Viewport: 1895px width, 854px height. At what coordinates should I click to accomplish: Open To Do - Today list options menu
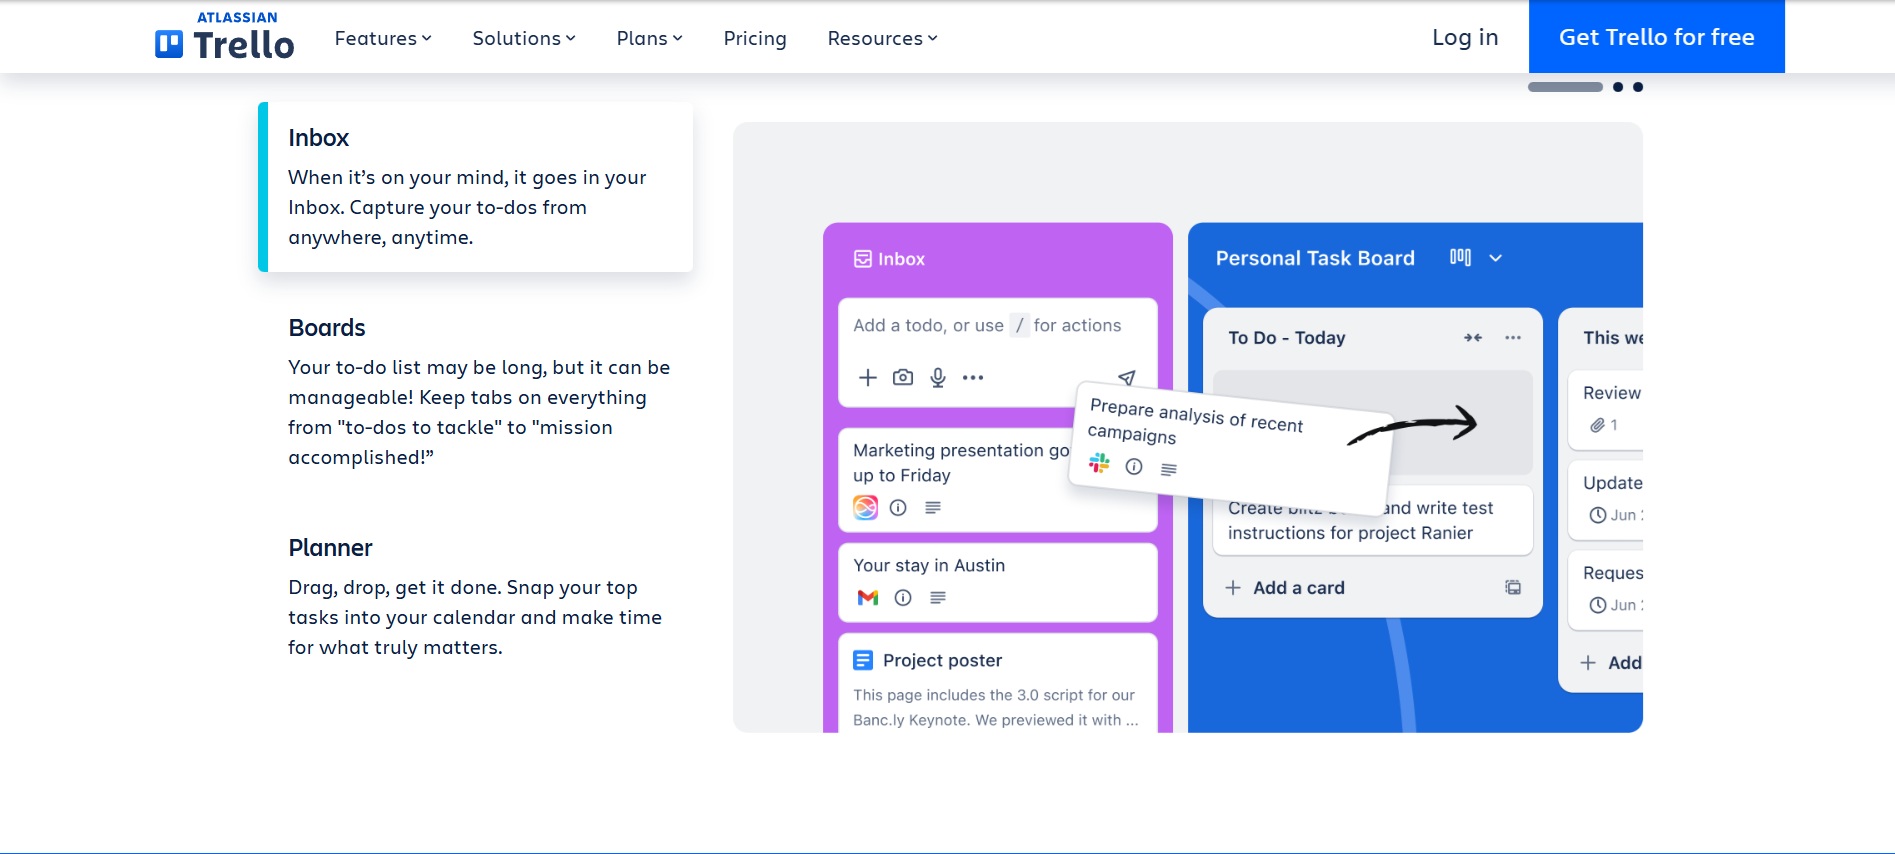(x=1513, y=338)
